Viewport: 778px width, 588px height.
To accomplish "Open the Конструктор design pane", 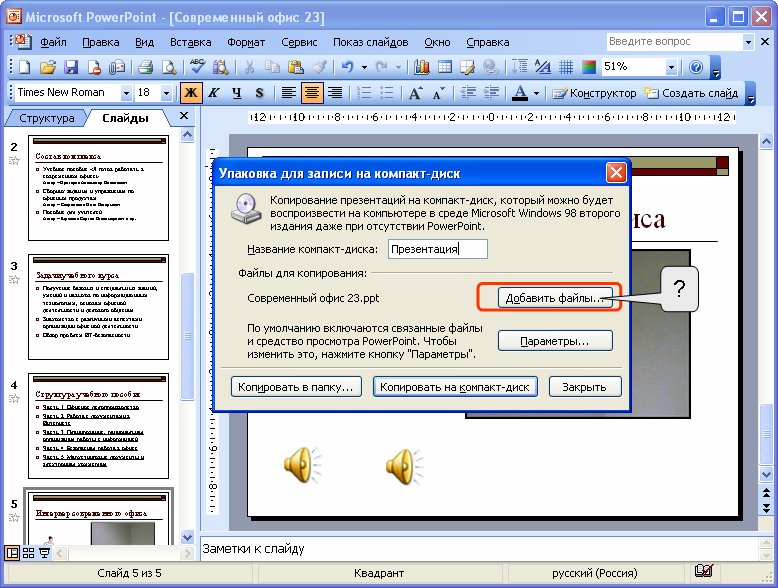I will coord(594,93).
